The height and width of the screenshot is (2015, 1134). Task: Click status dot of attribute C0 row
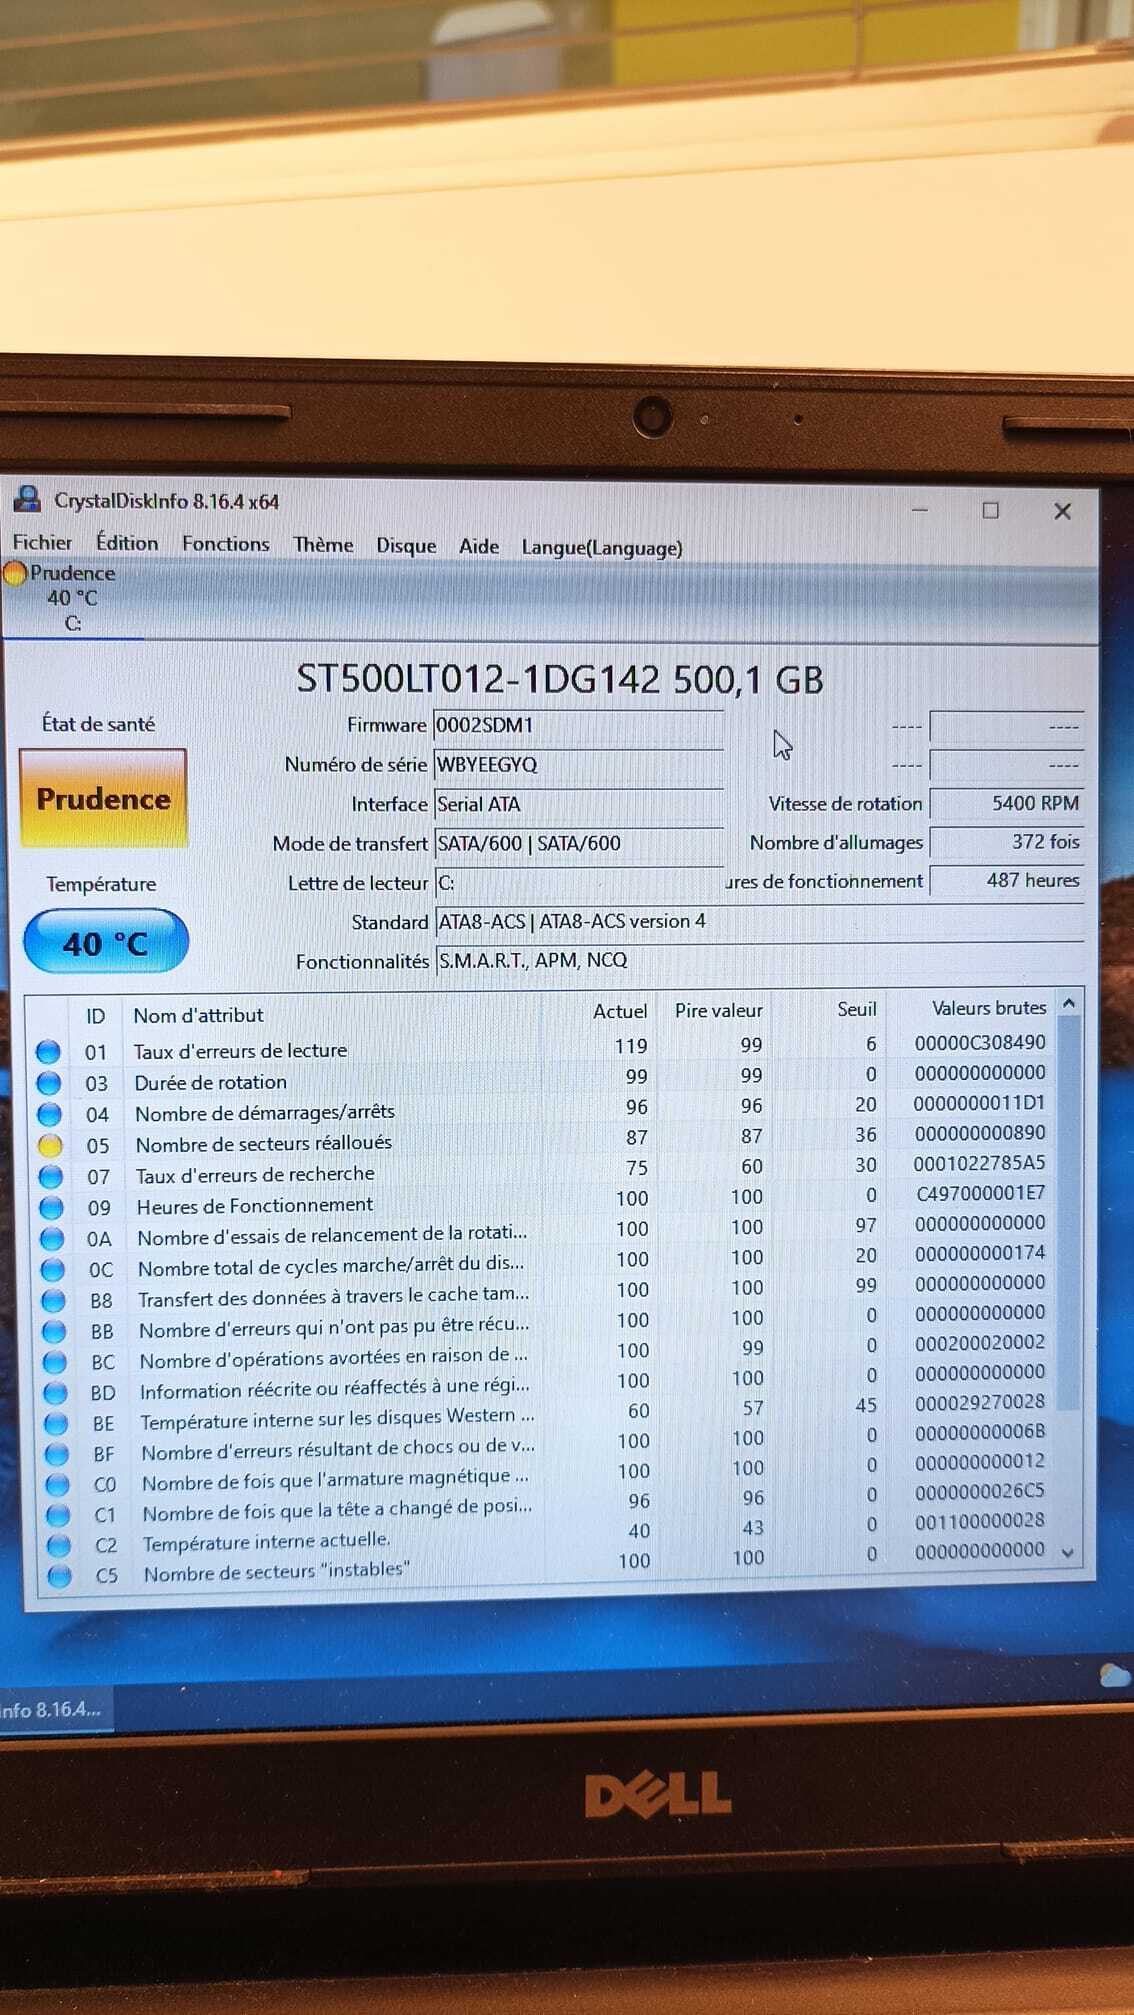click(58, 1484)
